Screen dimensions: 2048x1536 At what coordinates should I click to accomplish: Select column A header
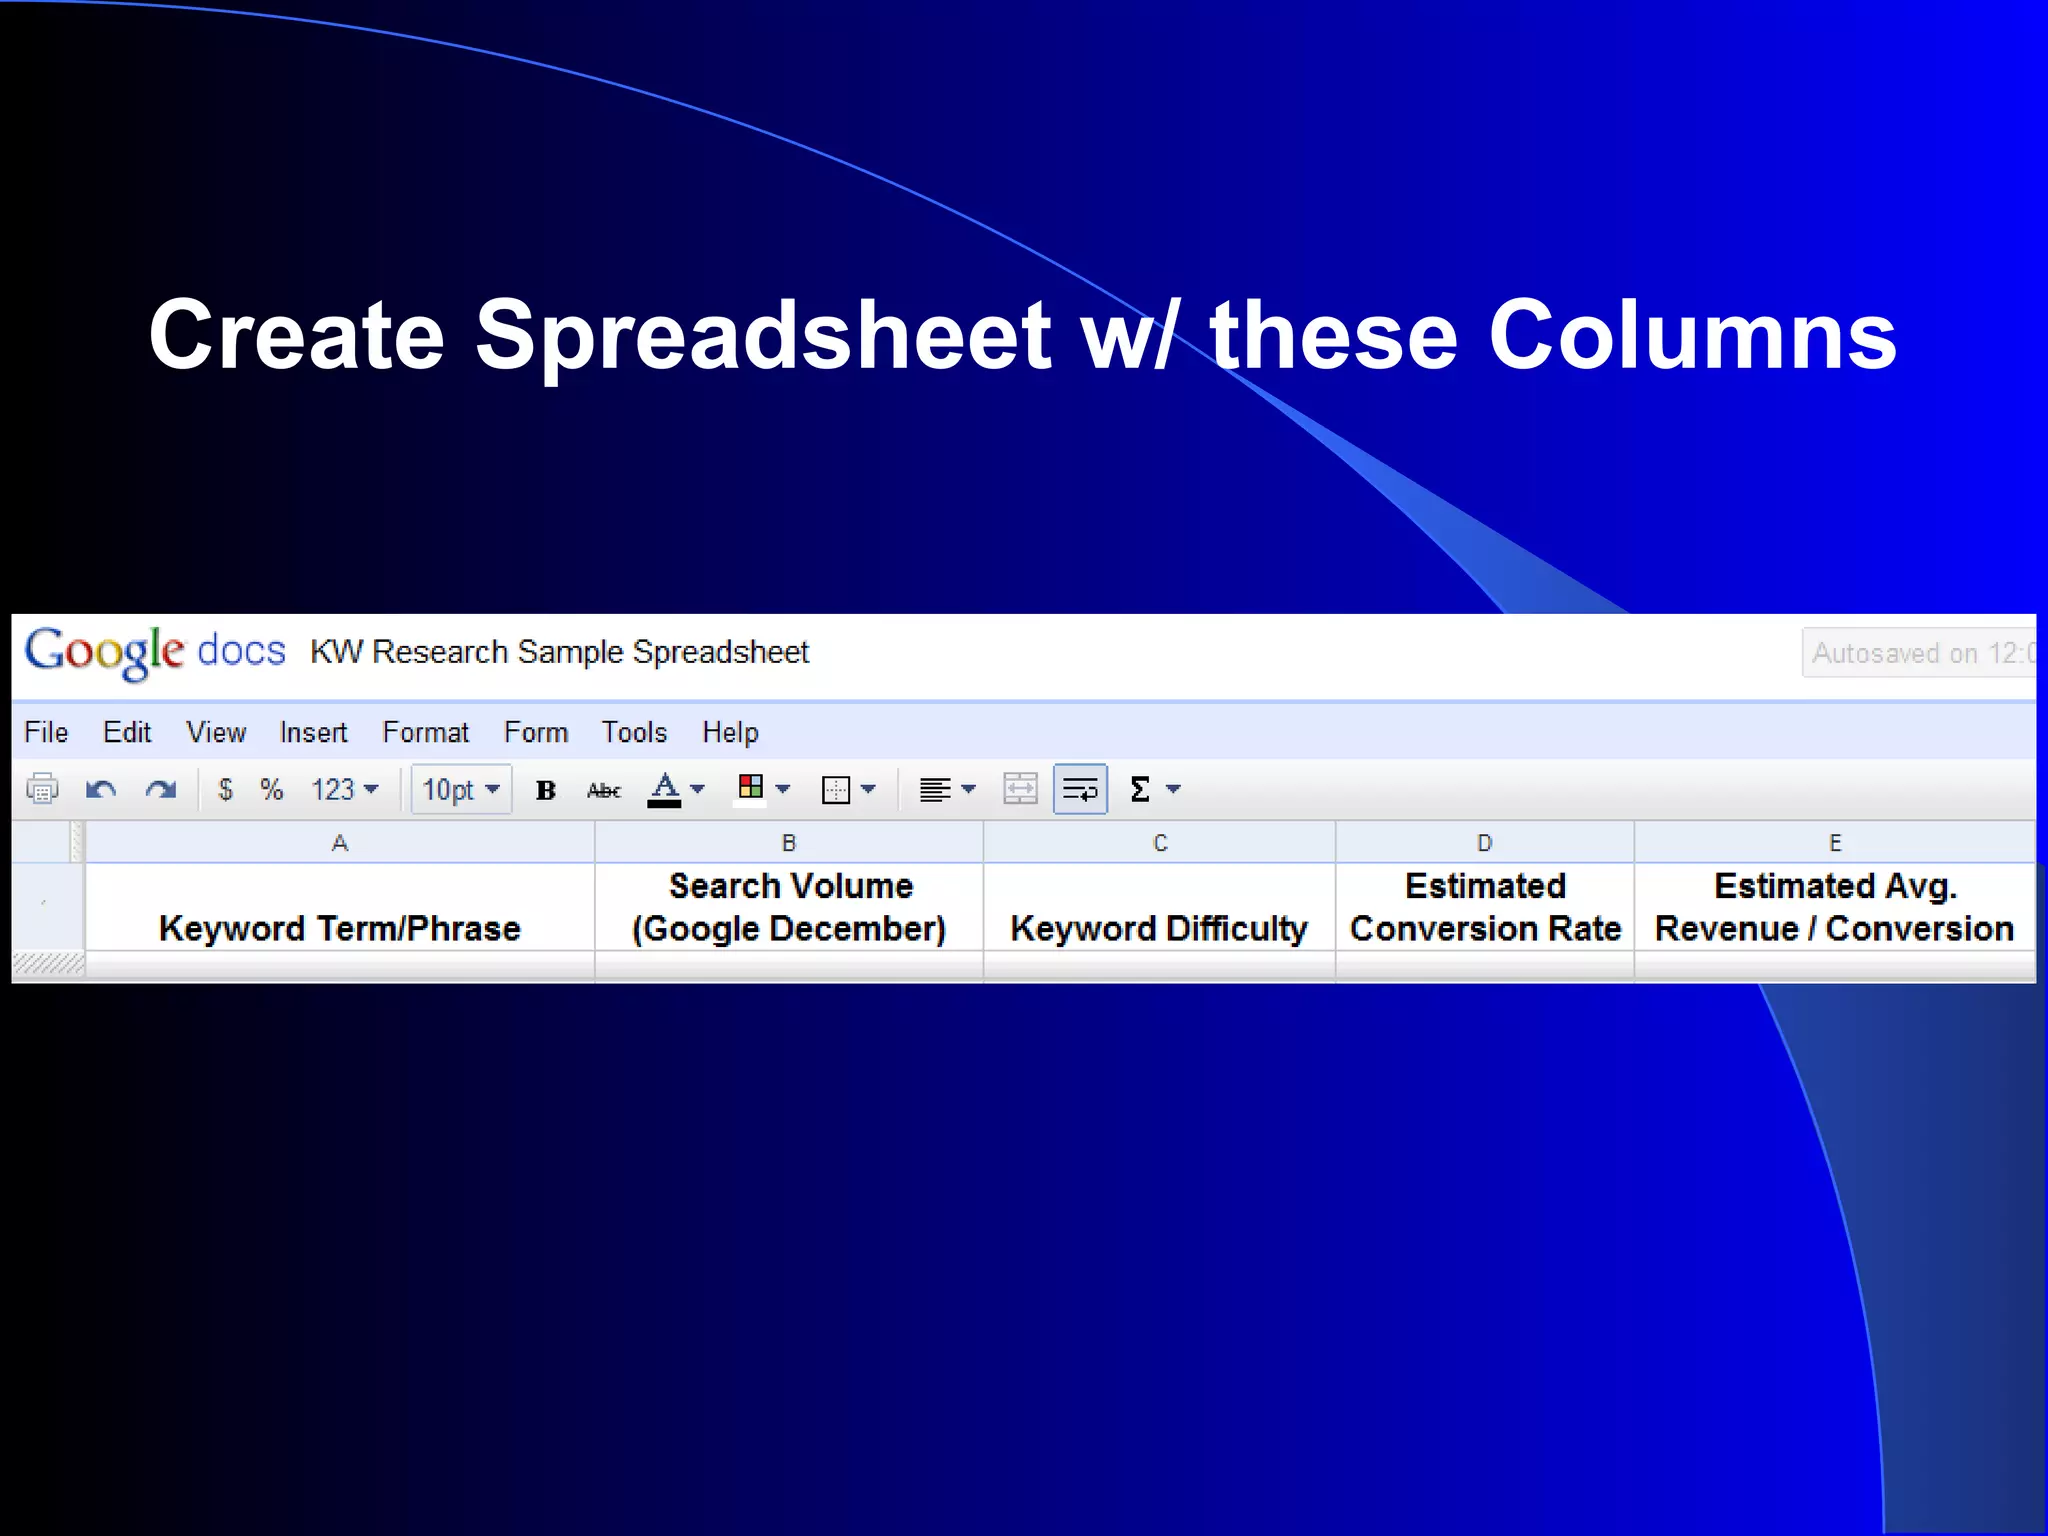(x=340, y=843)
